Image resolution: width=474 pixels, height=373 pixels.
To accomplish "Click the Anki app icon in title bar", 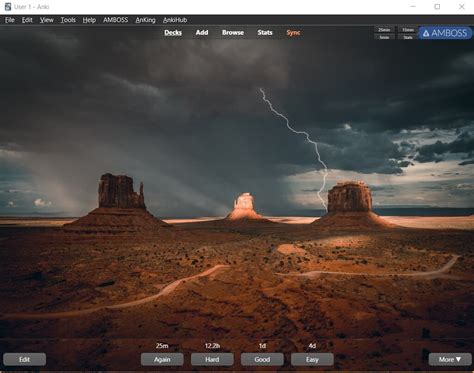I will (x=8, y=7).
